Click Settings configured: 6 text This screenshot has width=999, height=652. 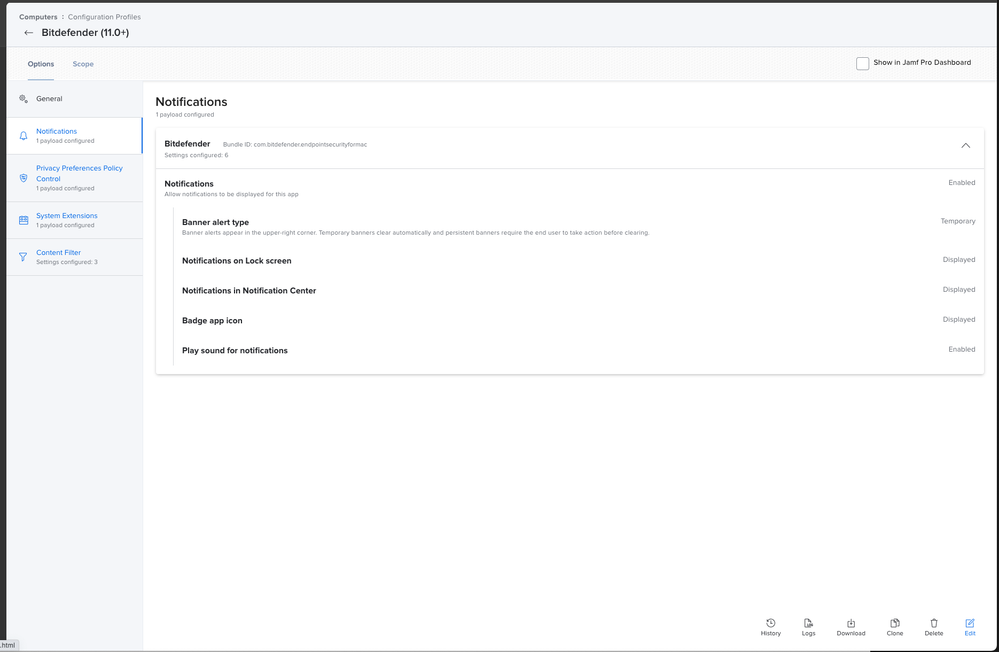tap(196, 156)
